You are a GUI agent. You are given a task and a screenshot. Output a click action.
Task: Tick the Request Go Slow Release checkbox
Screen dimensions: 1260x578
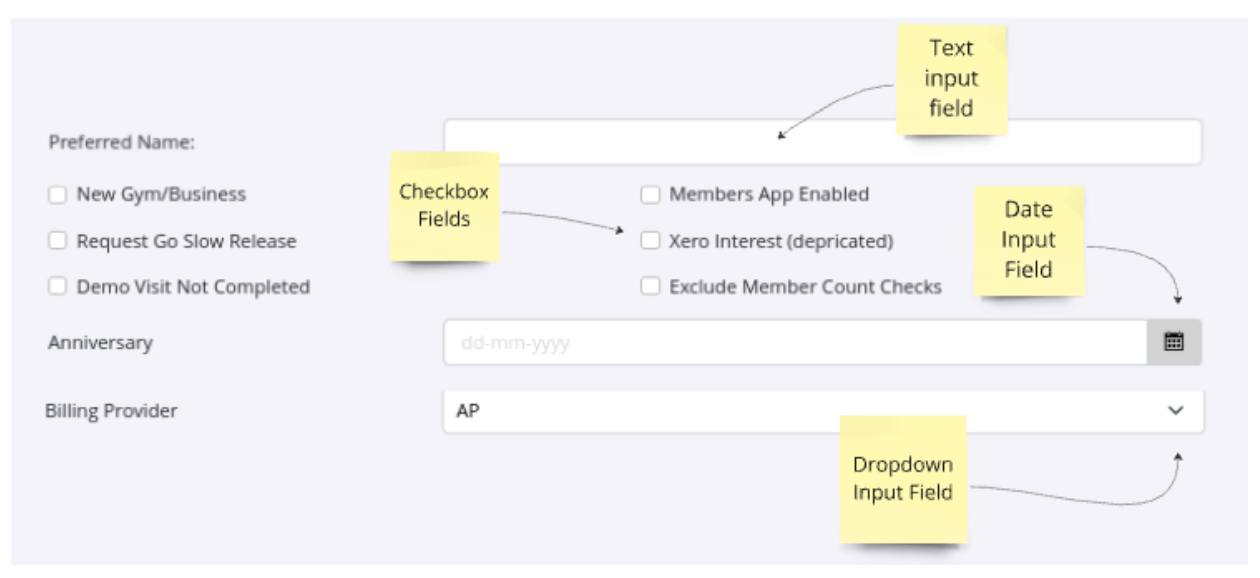click(x=58, y=241)
